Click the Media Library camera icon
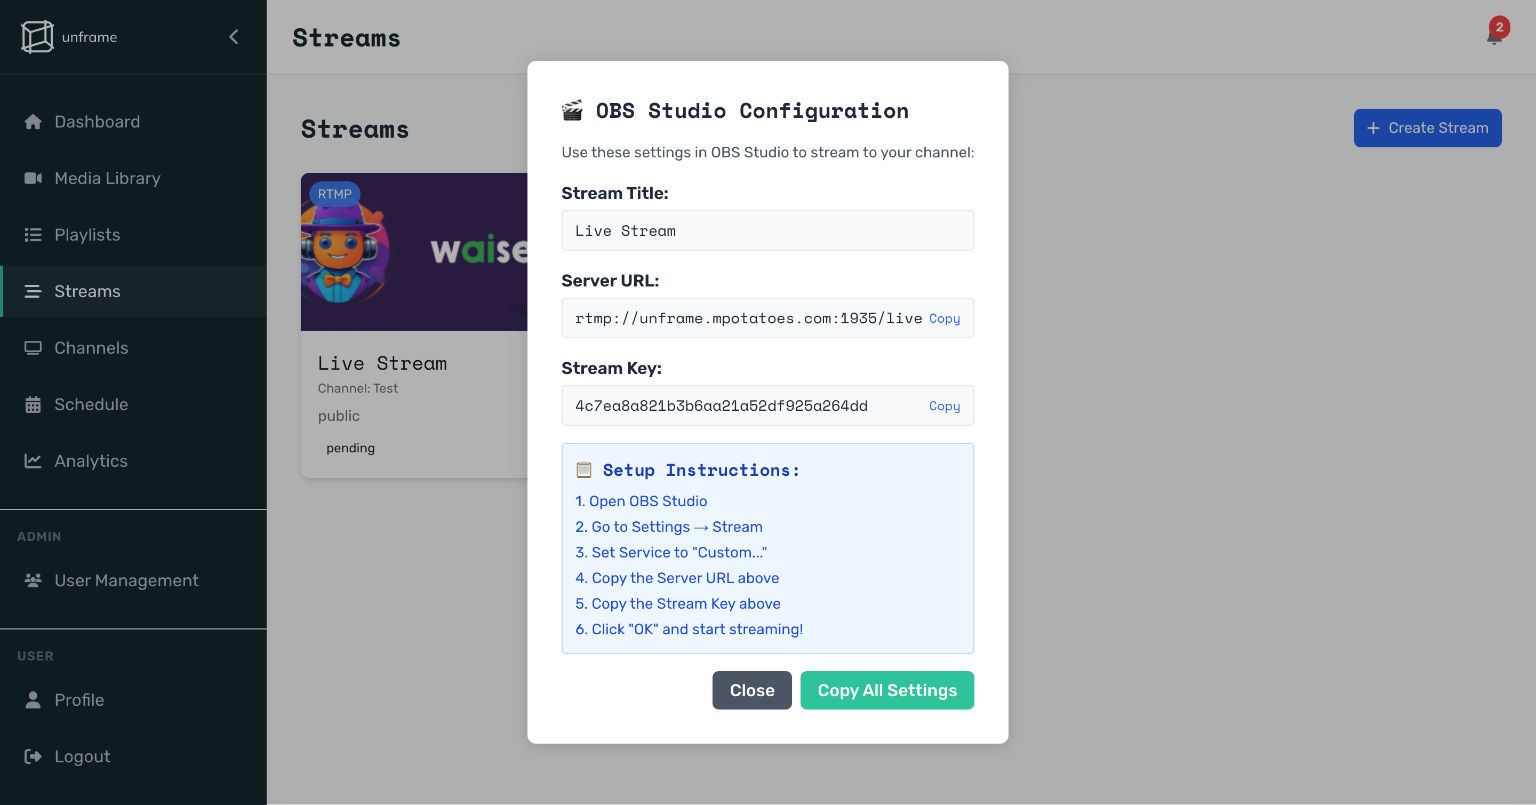This screenshot has width=1536, height=805. tap(33, 178)
